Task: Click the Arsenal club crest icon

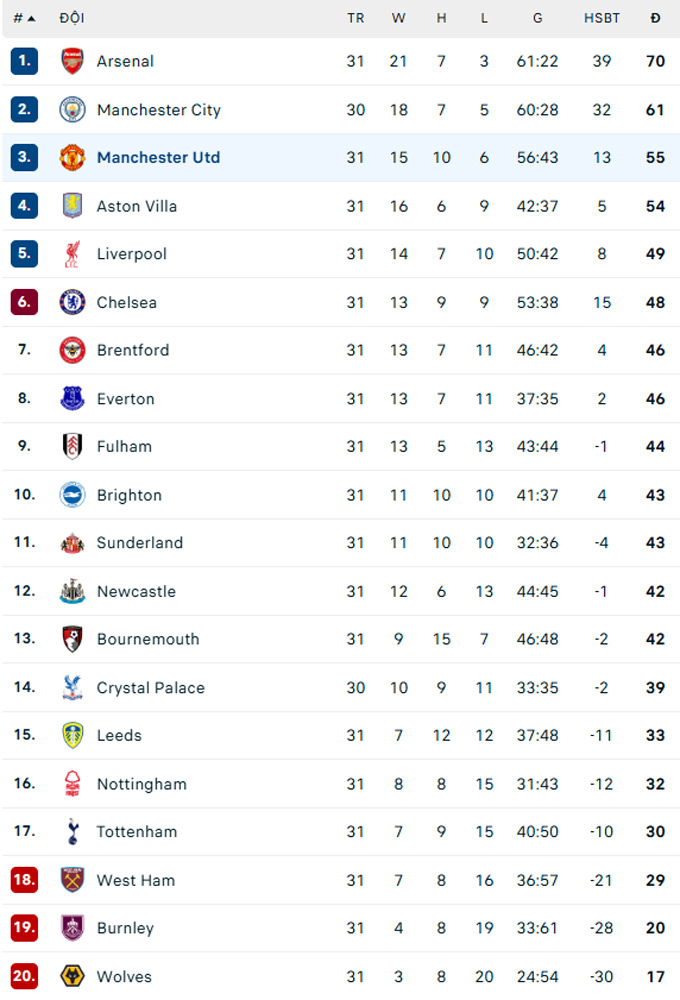Action: (72, 61)
